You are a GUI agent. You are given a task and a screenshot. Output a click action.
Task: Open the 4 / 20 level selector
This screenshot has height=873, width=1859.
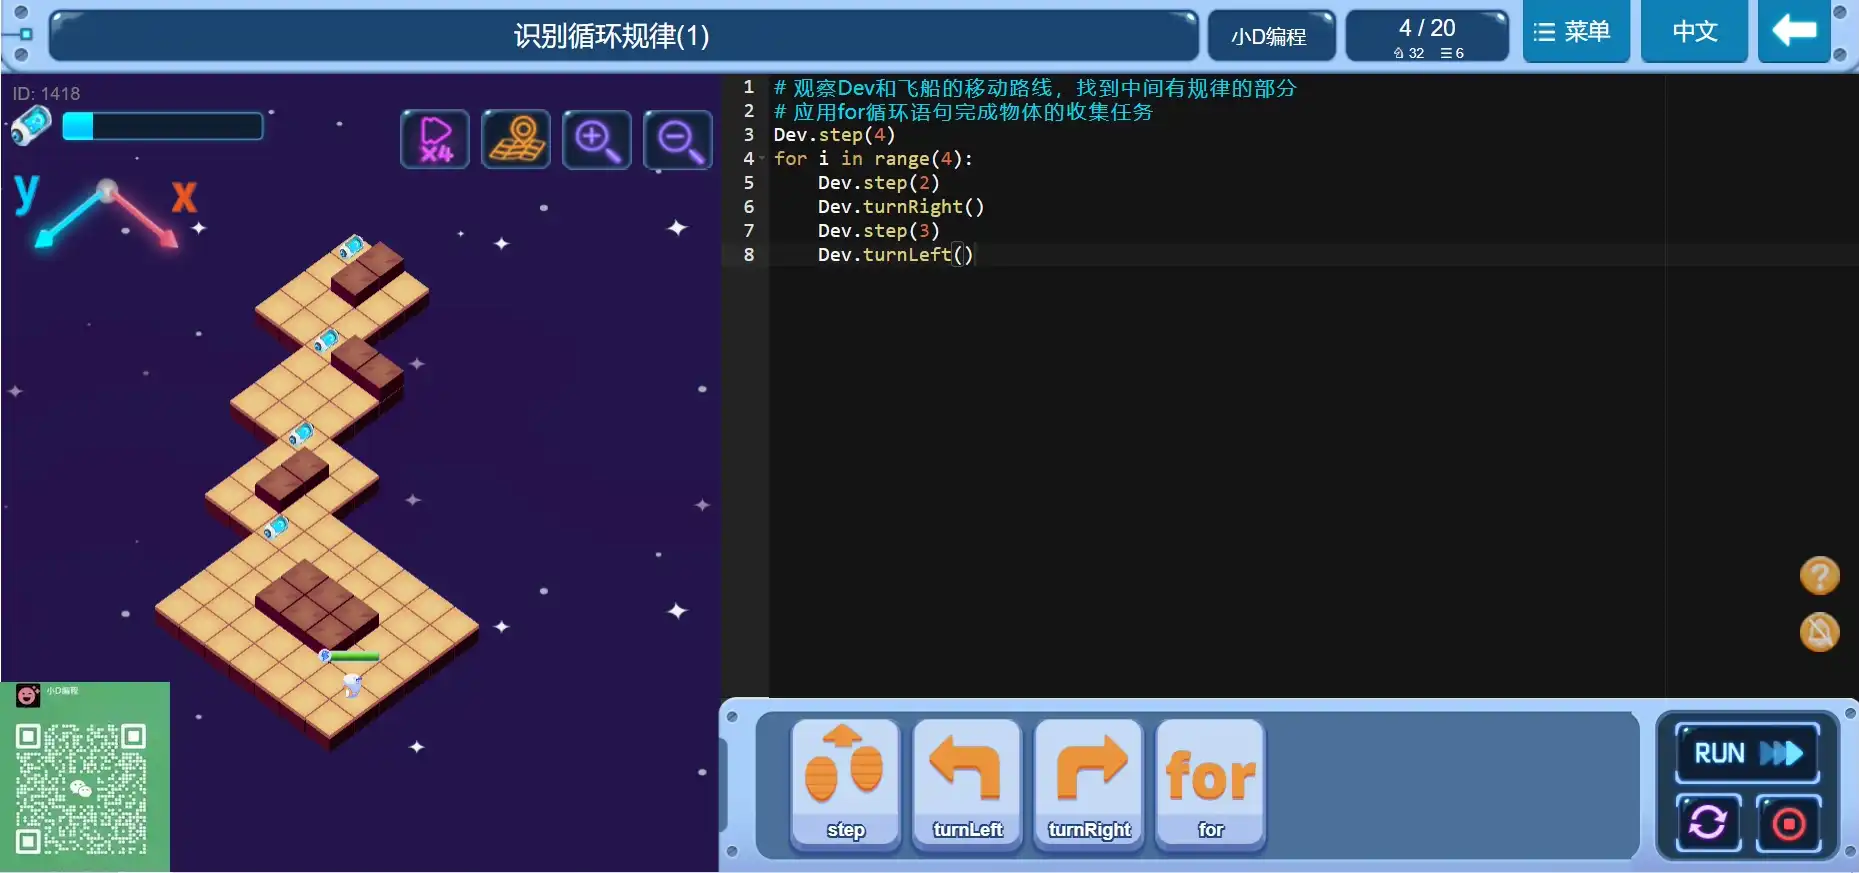[x=1427, y=37]
